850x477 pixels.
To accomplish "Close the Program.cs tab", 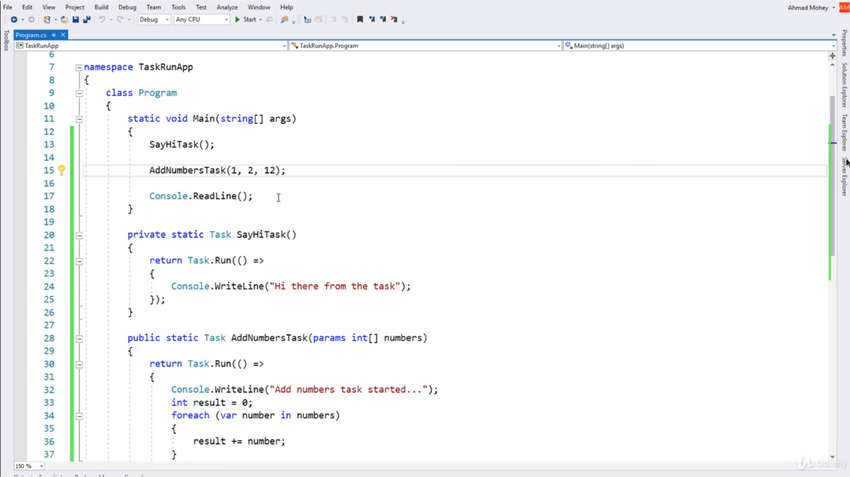I will (x=63, y=35).
